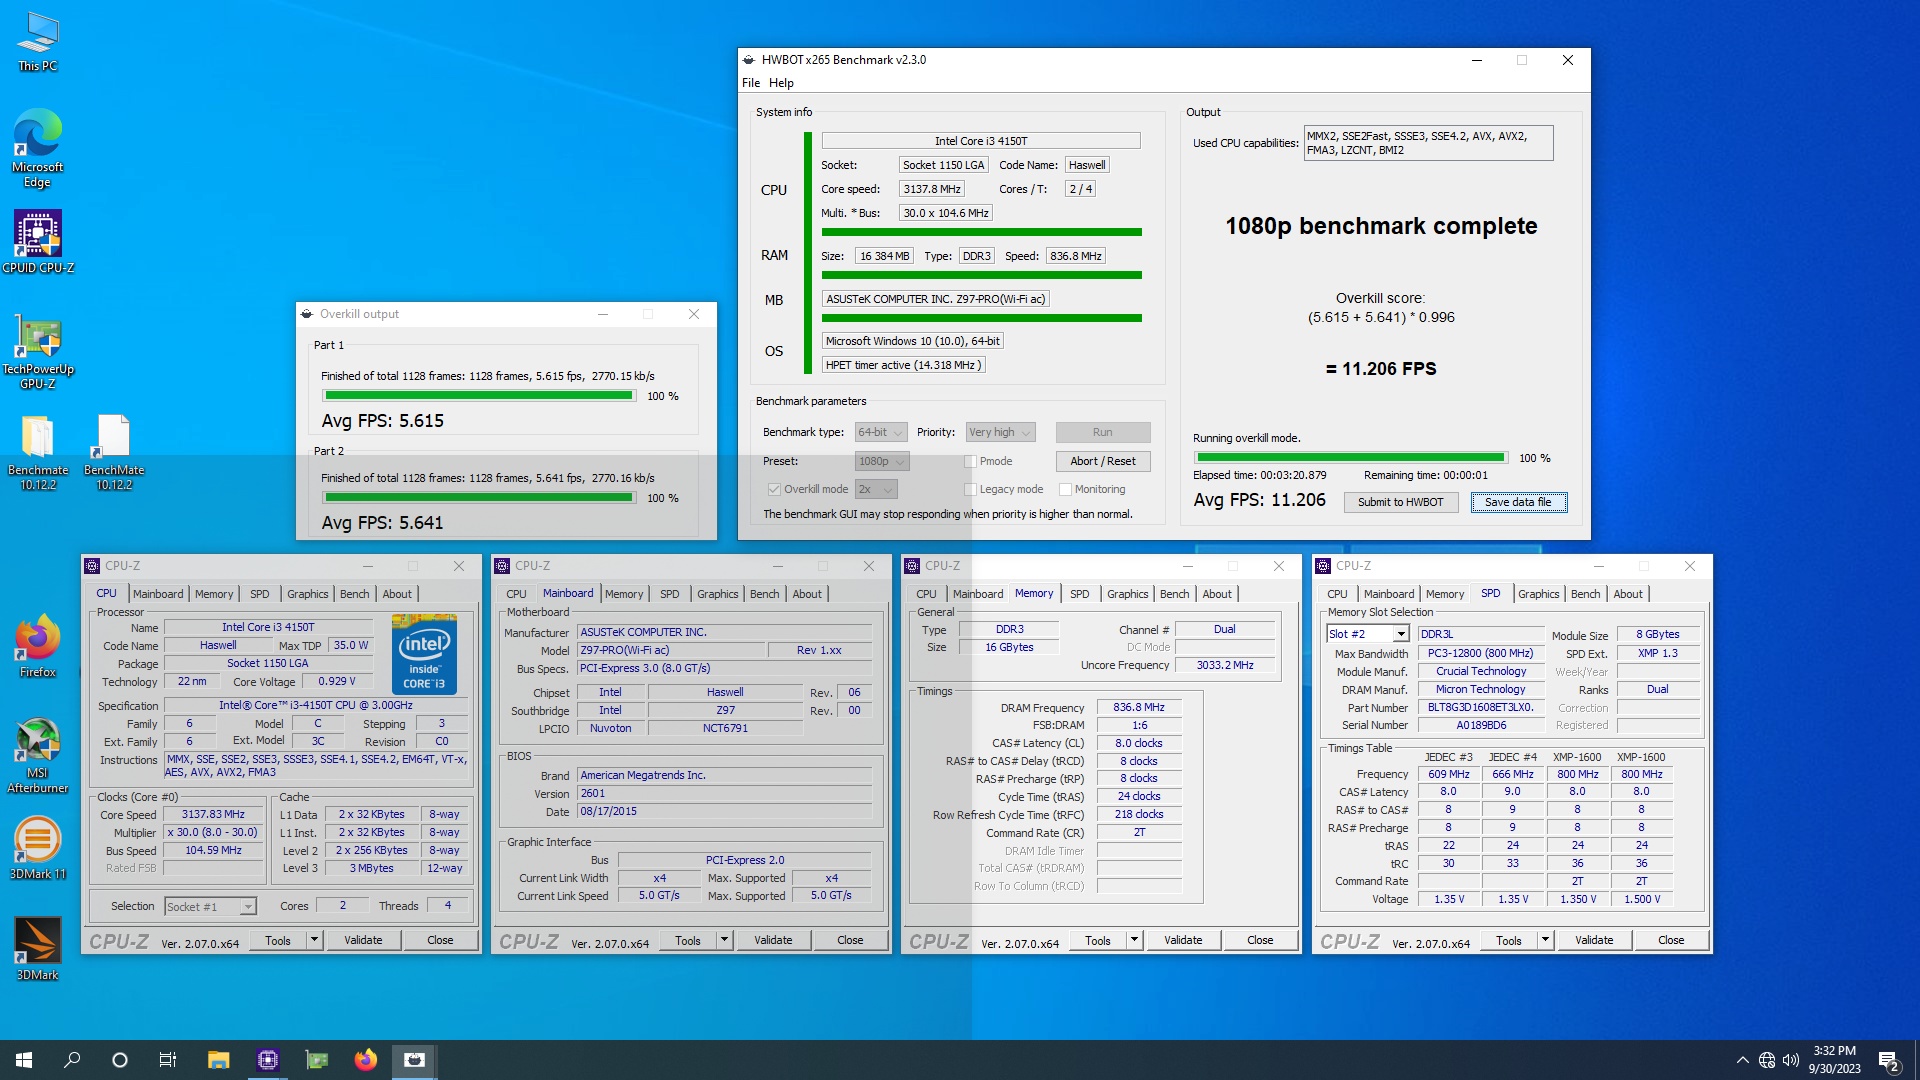Image resolution: width=1920 pixels, height=1080 pixels.
Task: Open This PC desktop icon
Action: [x=37, y=41]
